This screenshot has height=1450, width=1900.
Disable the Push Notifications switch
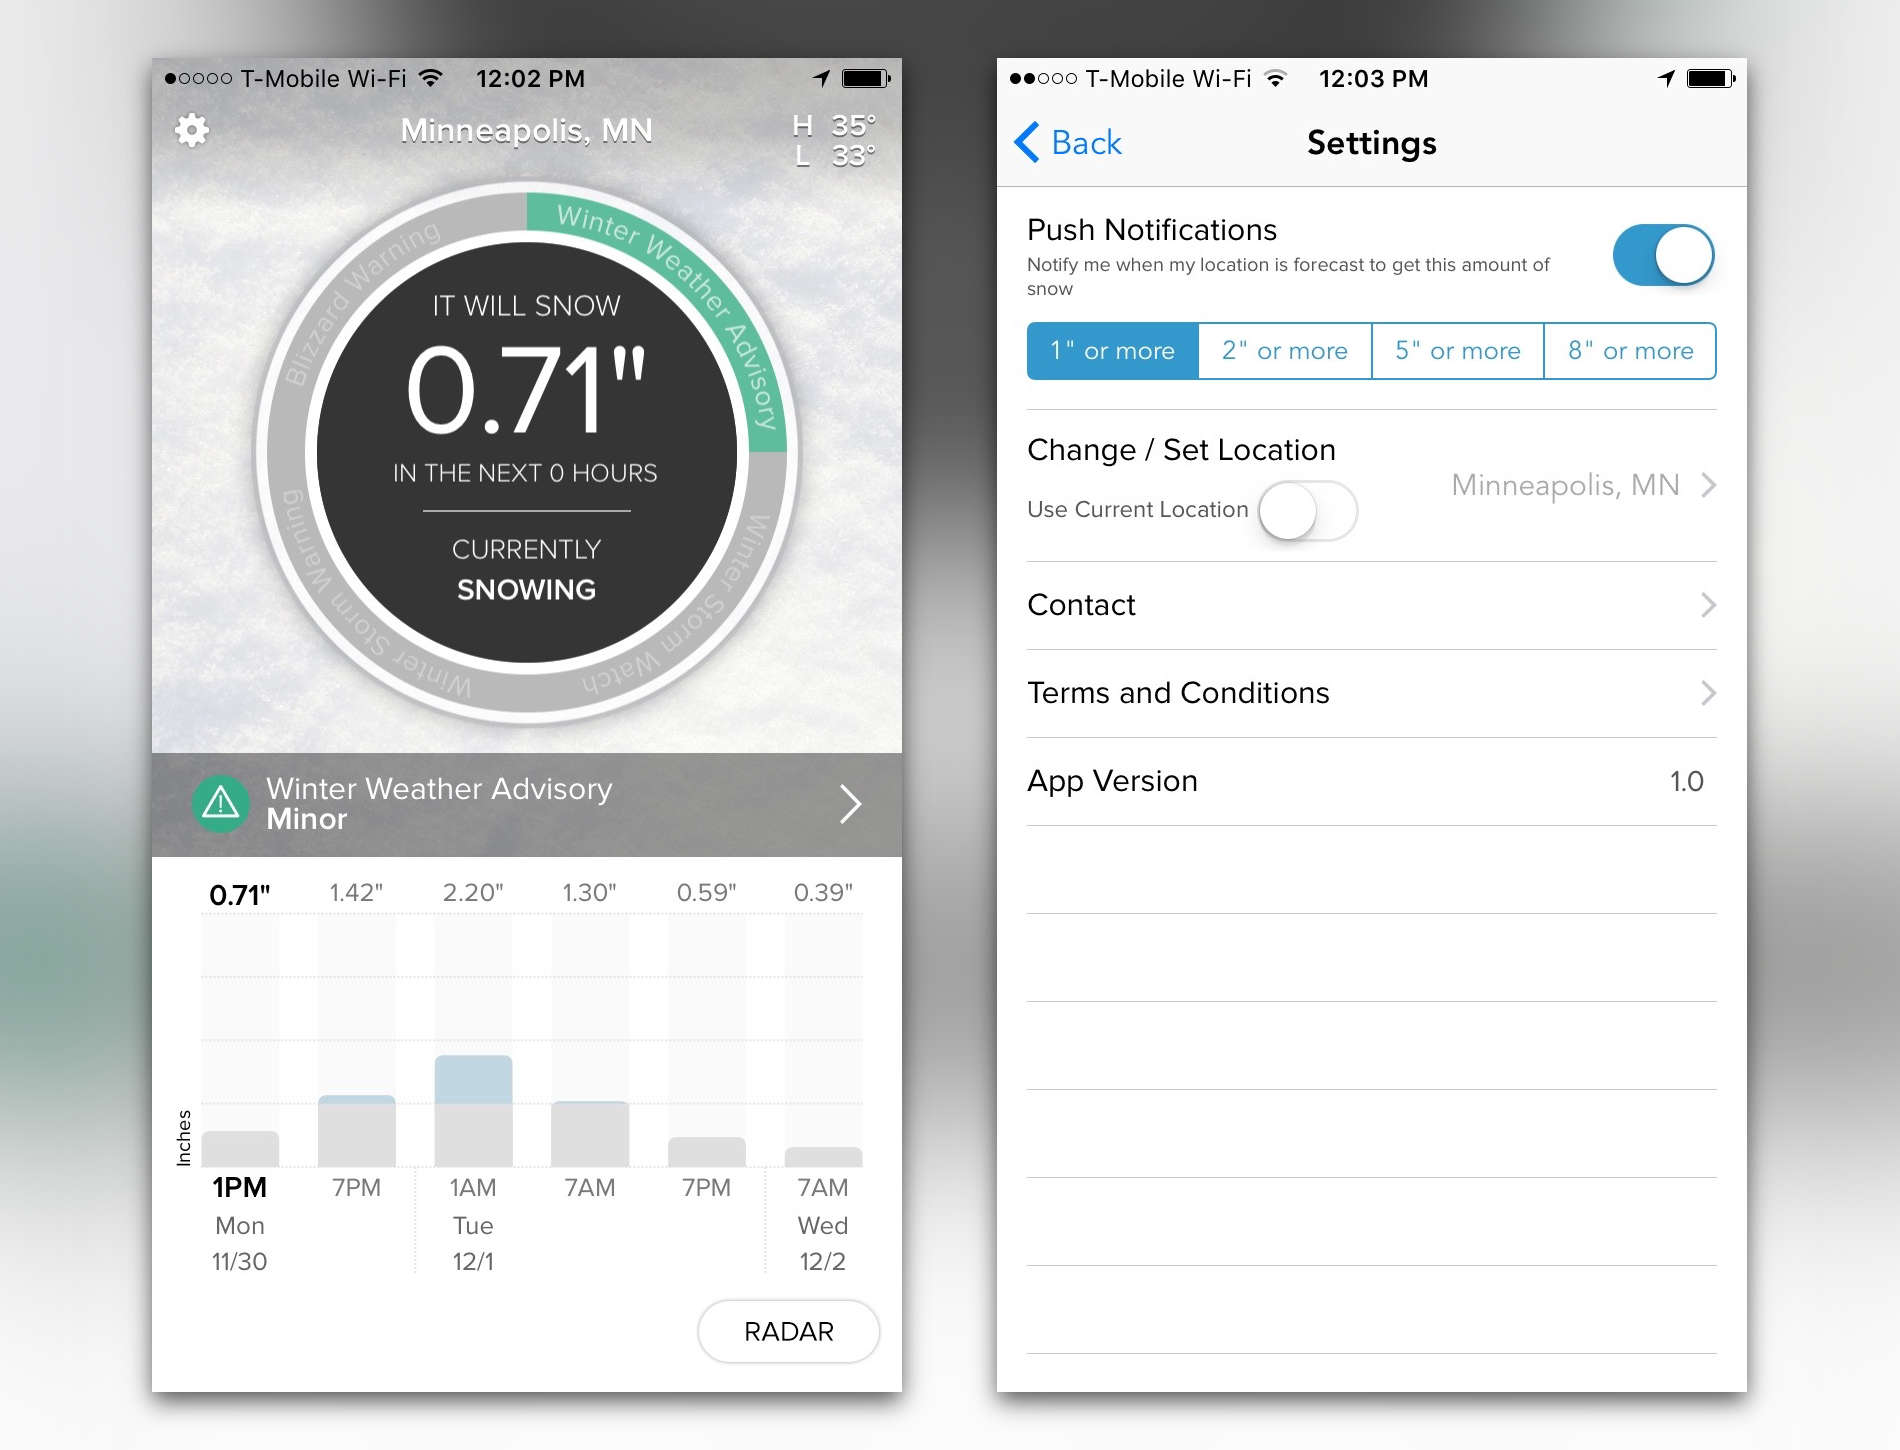[x=1662, y=255]
